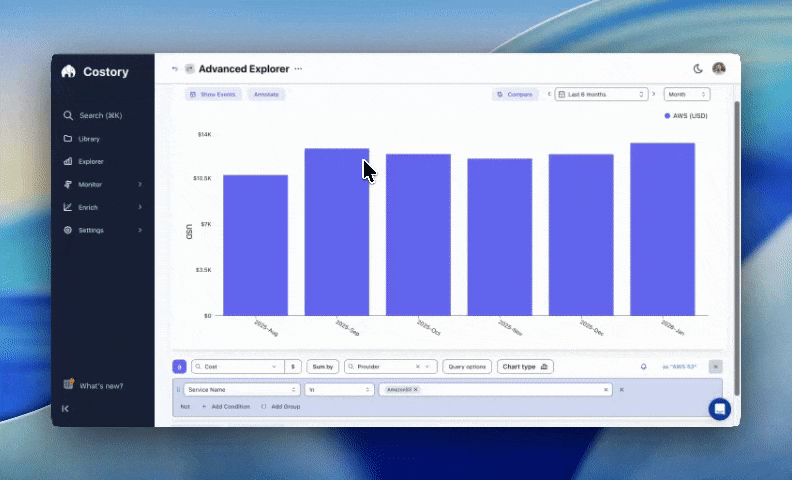Collapse the sidebar with the arrow icon
The width and height of the screenshot is (792, 480).
pos(65,408)
